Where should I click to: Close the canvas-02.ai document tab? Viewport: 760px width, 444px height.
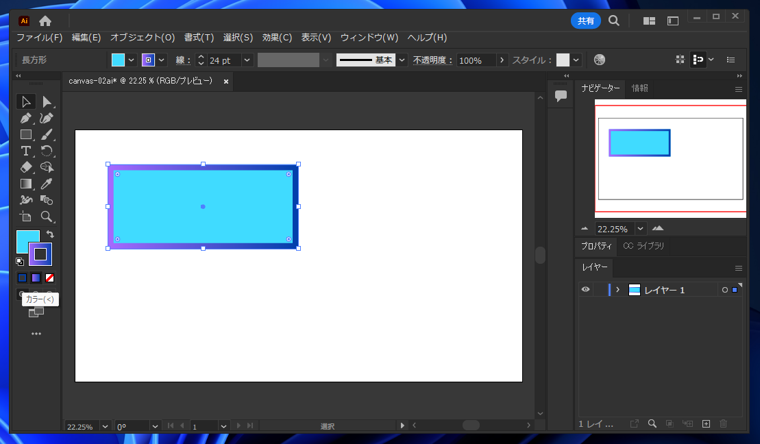(x=226, y=81)
